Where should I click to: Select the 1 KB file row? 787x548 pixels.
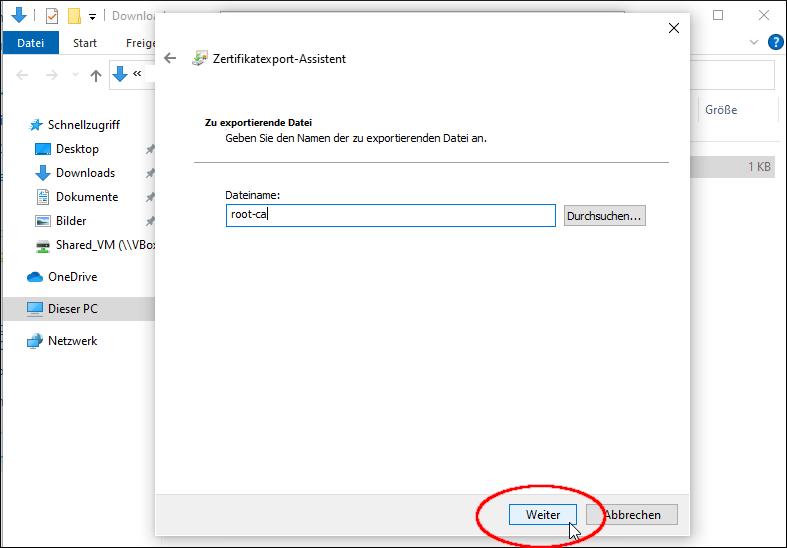pyautogui.click(x=733, y=167)
